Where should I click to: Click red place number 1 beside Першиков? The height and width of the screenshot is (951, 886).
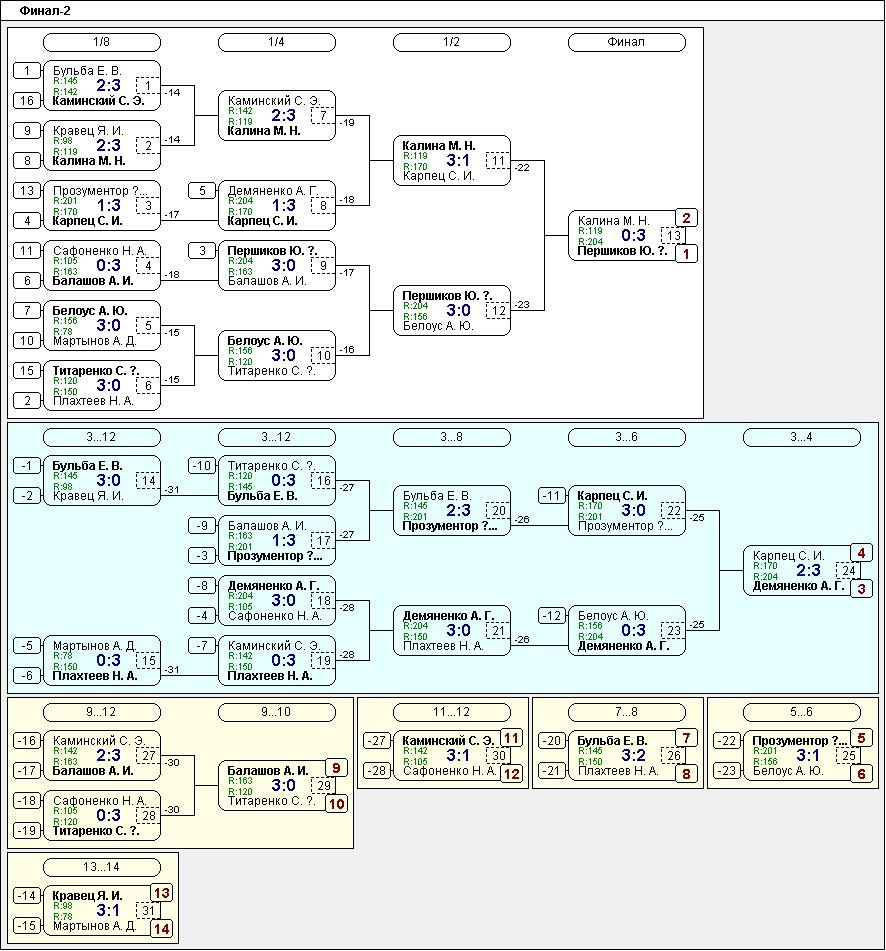click(x=686, y=254)
